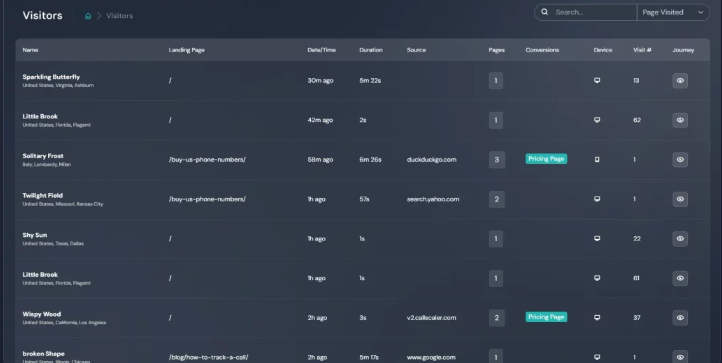Click the Conversions column header
Image resolution: width=722 pixels, height=363 pixels.
pyautogui.click(x=542, y=50)
